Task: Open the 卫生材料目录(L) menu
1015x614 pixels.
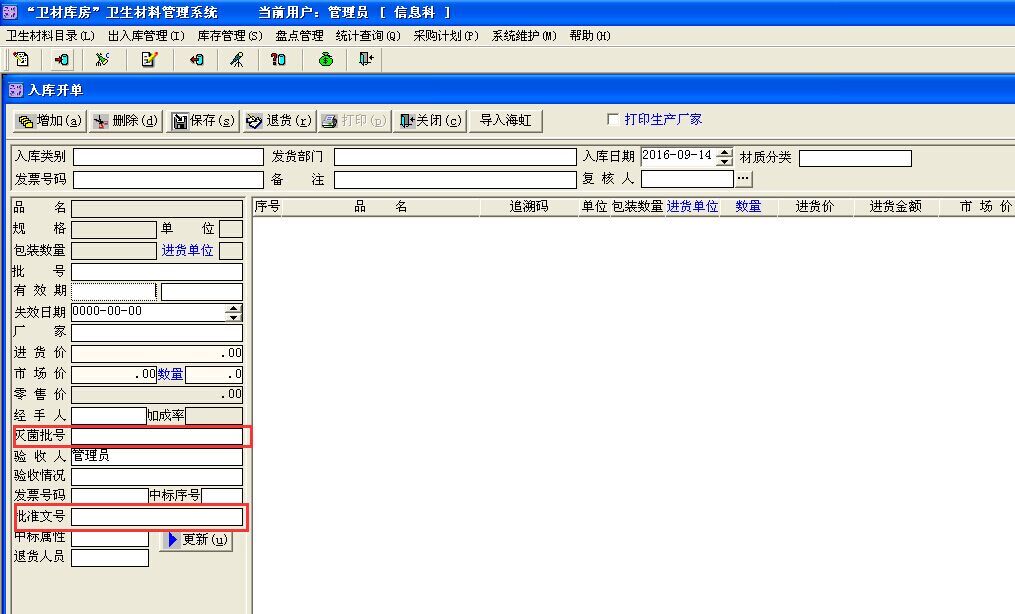Action: (50, 36)
